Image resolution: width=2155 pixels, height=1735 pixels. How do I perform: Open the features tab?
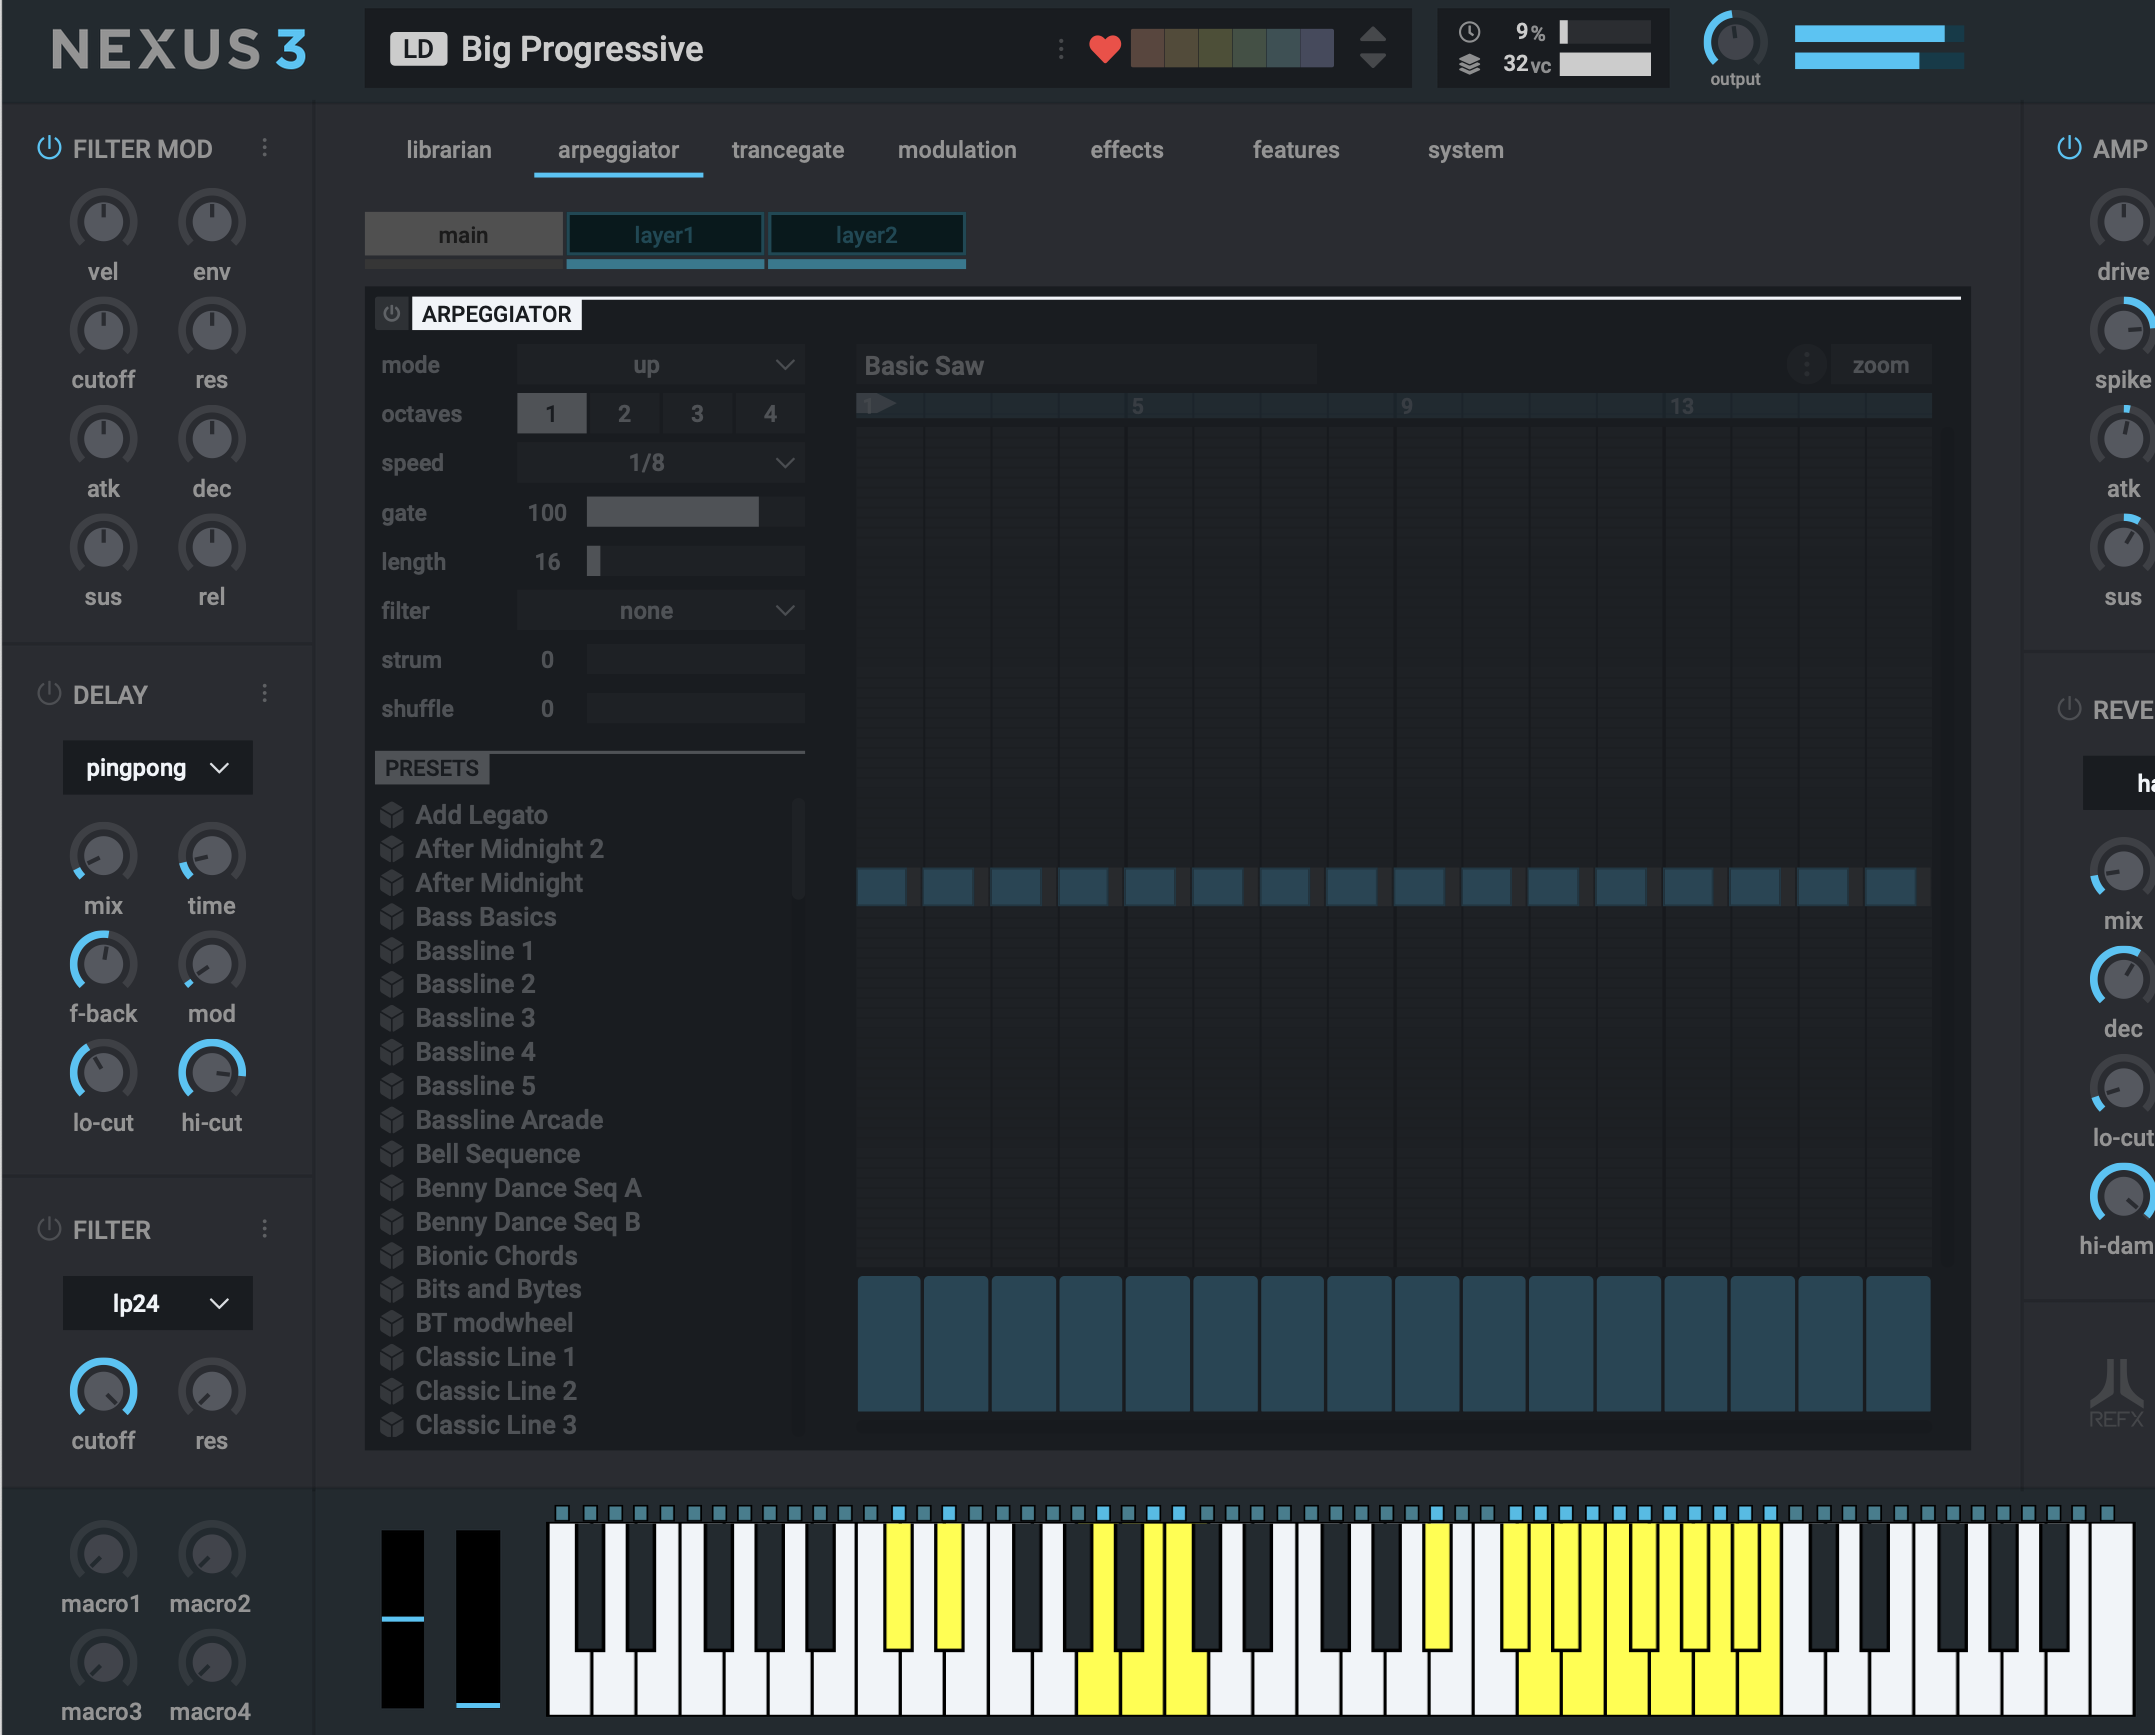tap(1296, 150)
